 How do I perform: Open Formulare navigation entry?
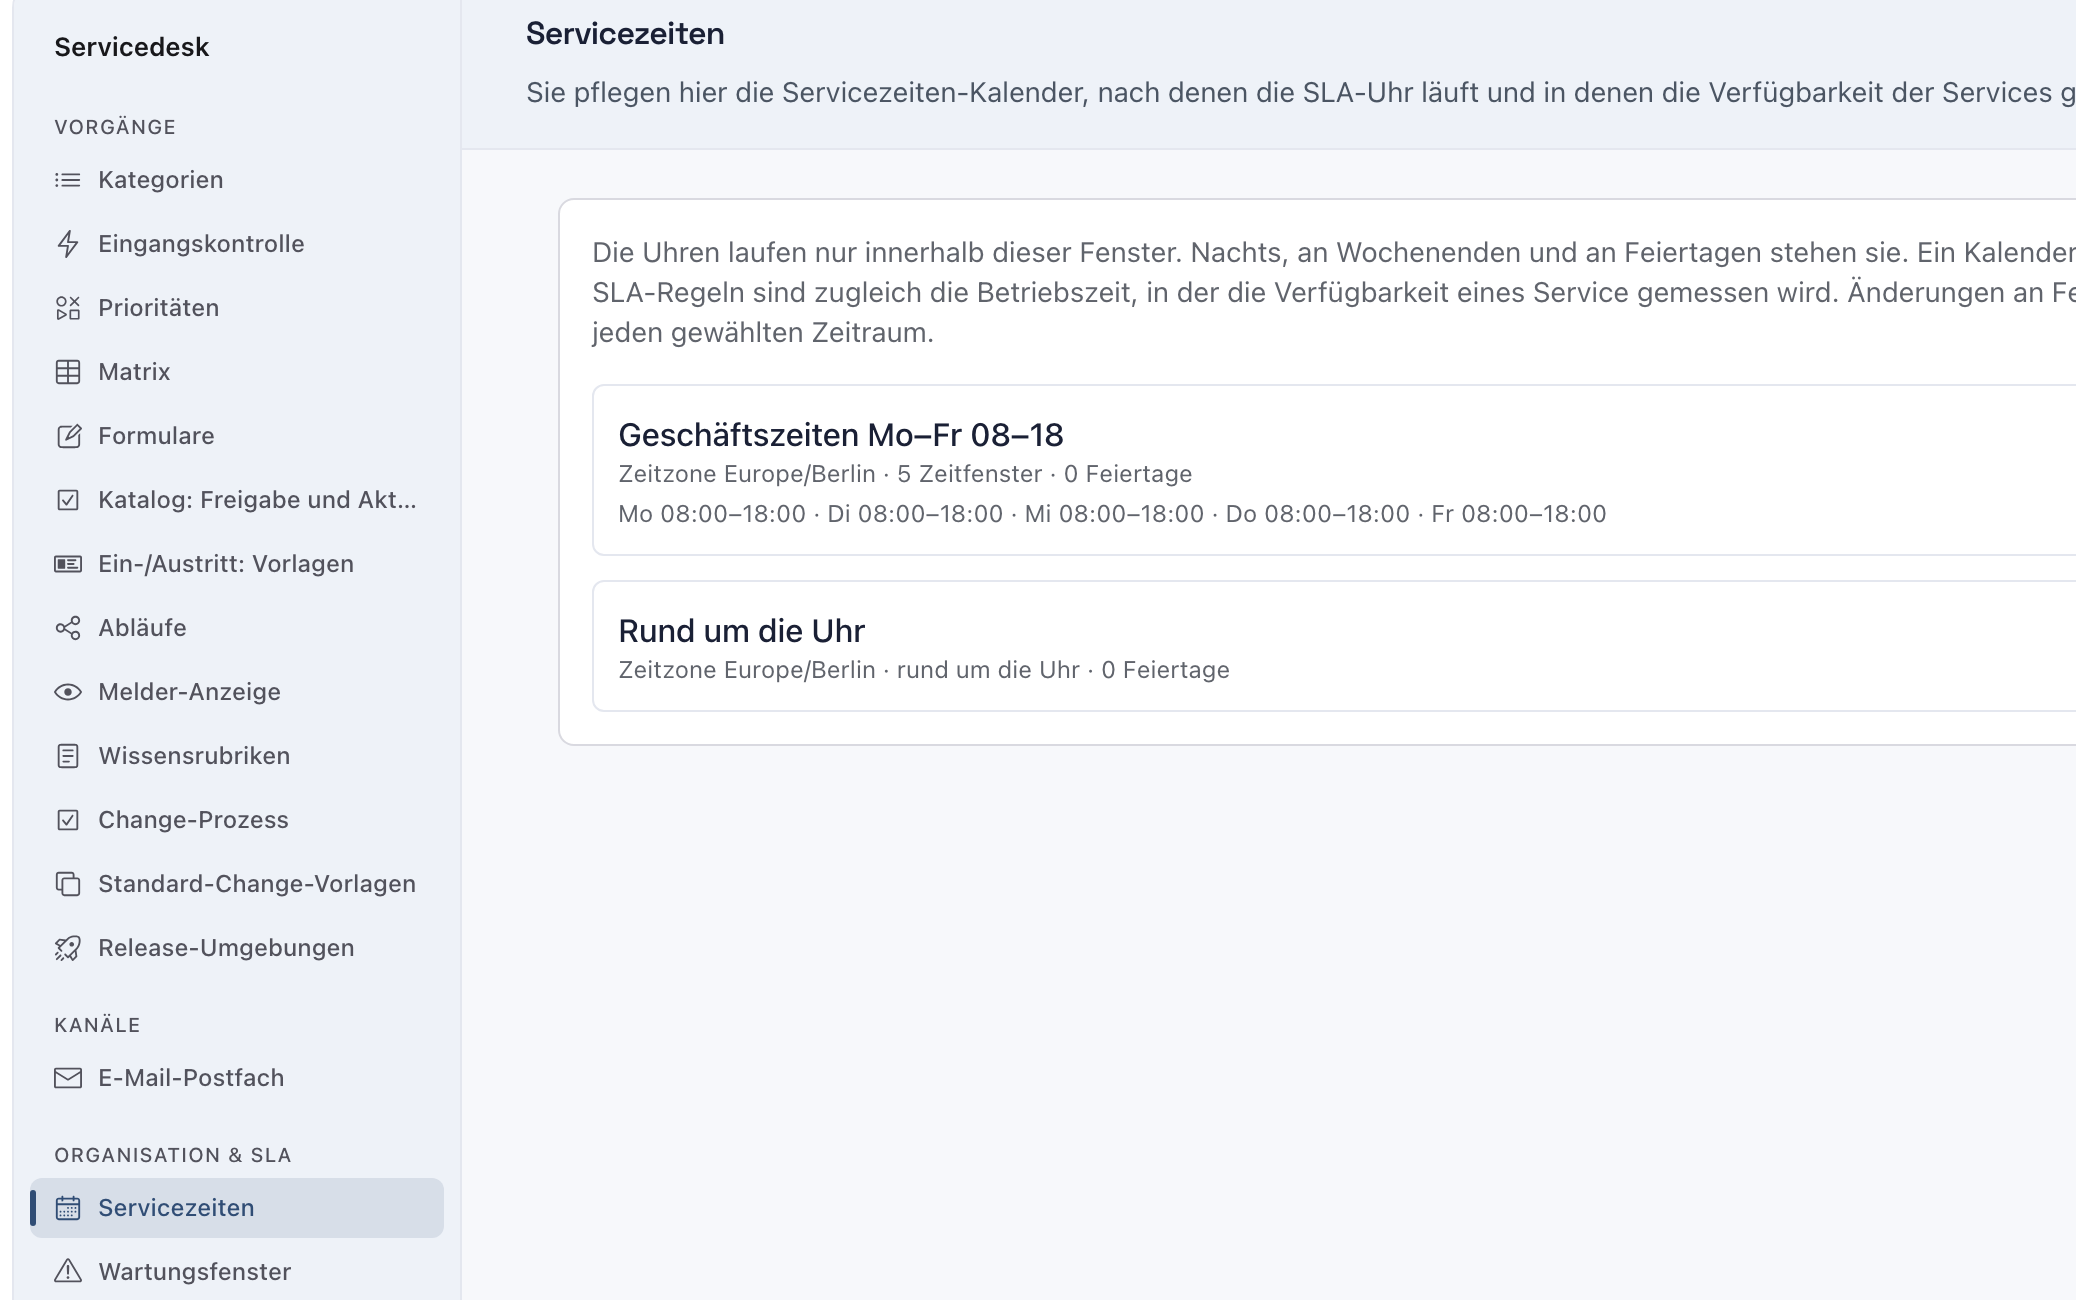click(237, 436)
